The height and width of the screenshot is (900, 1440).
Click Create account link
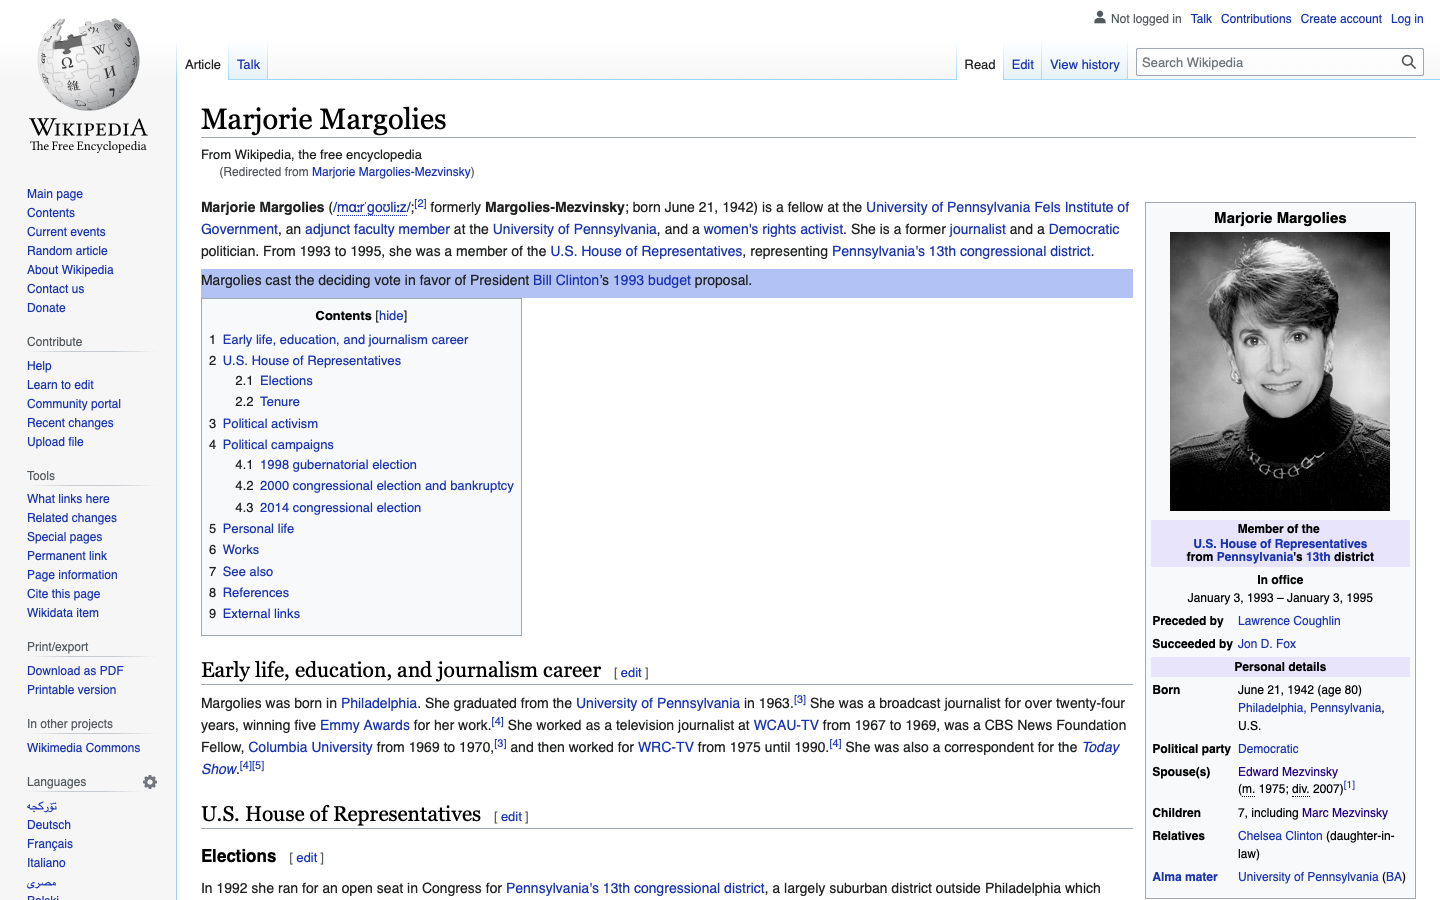tap(1341, 19)
